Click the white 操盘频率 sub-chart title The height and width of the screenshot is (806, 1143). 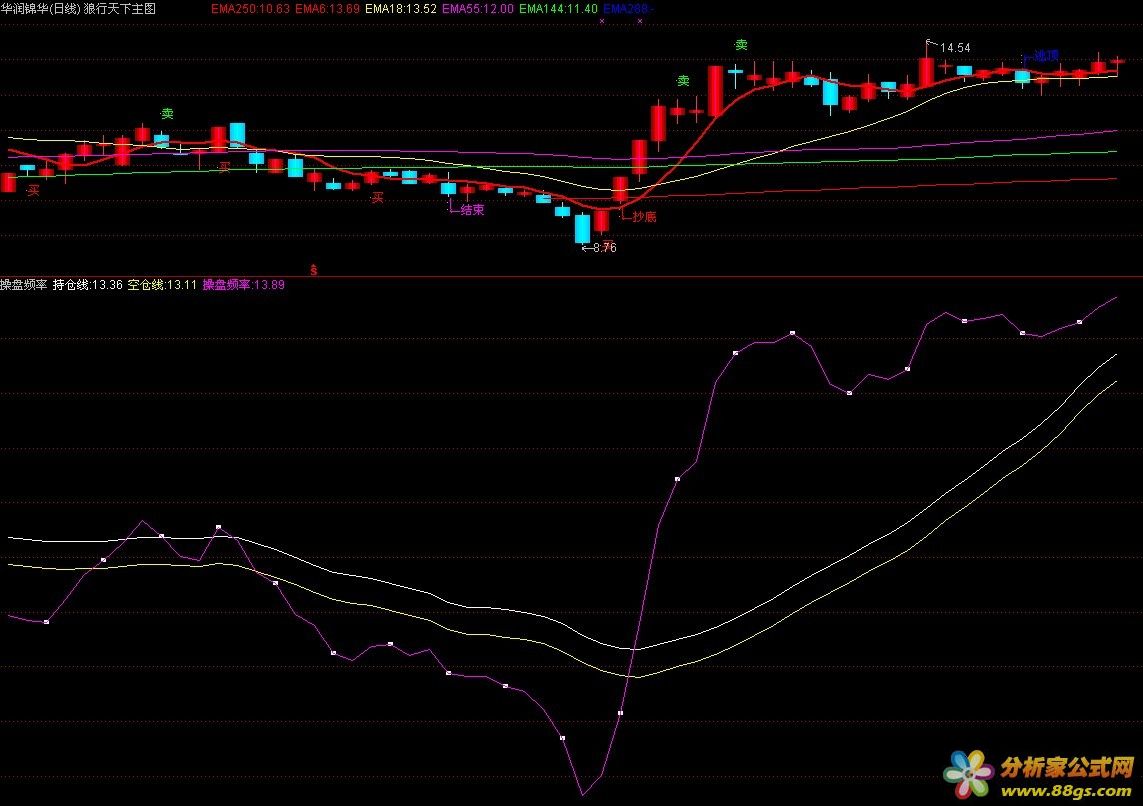24,285
